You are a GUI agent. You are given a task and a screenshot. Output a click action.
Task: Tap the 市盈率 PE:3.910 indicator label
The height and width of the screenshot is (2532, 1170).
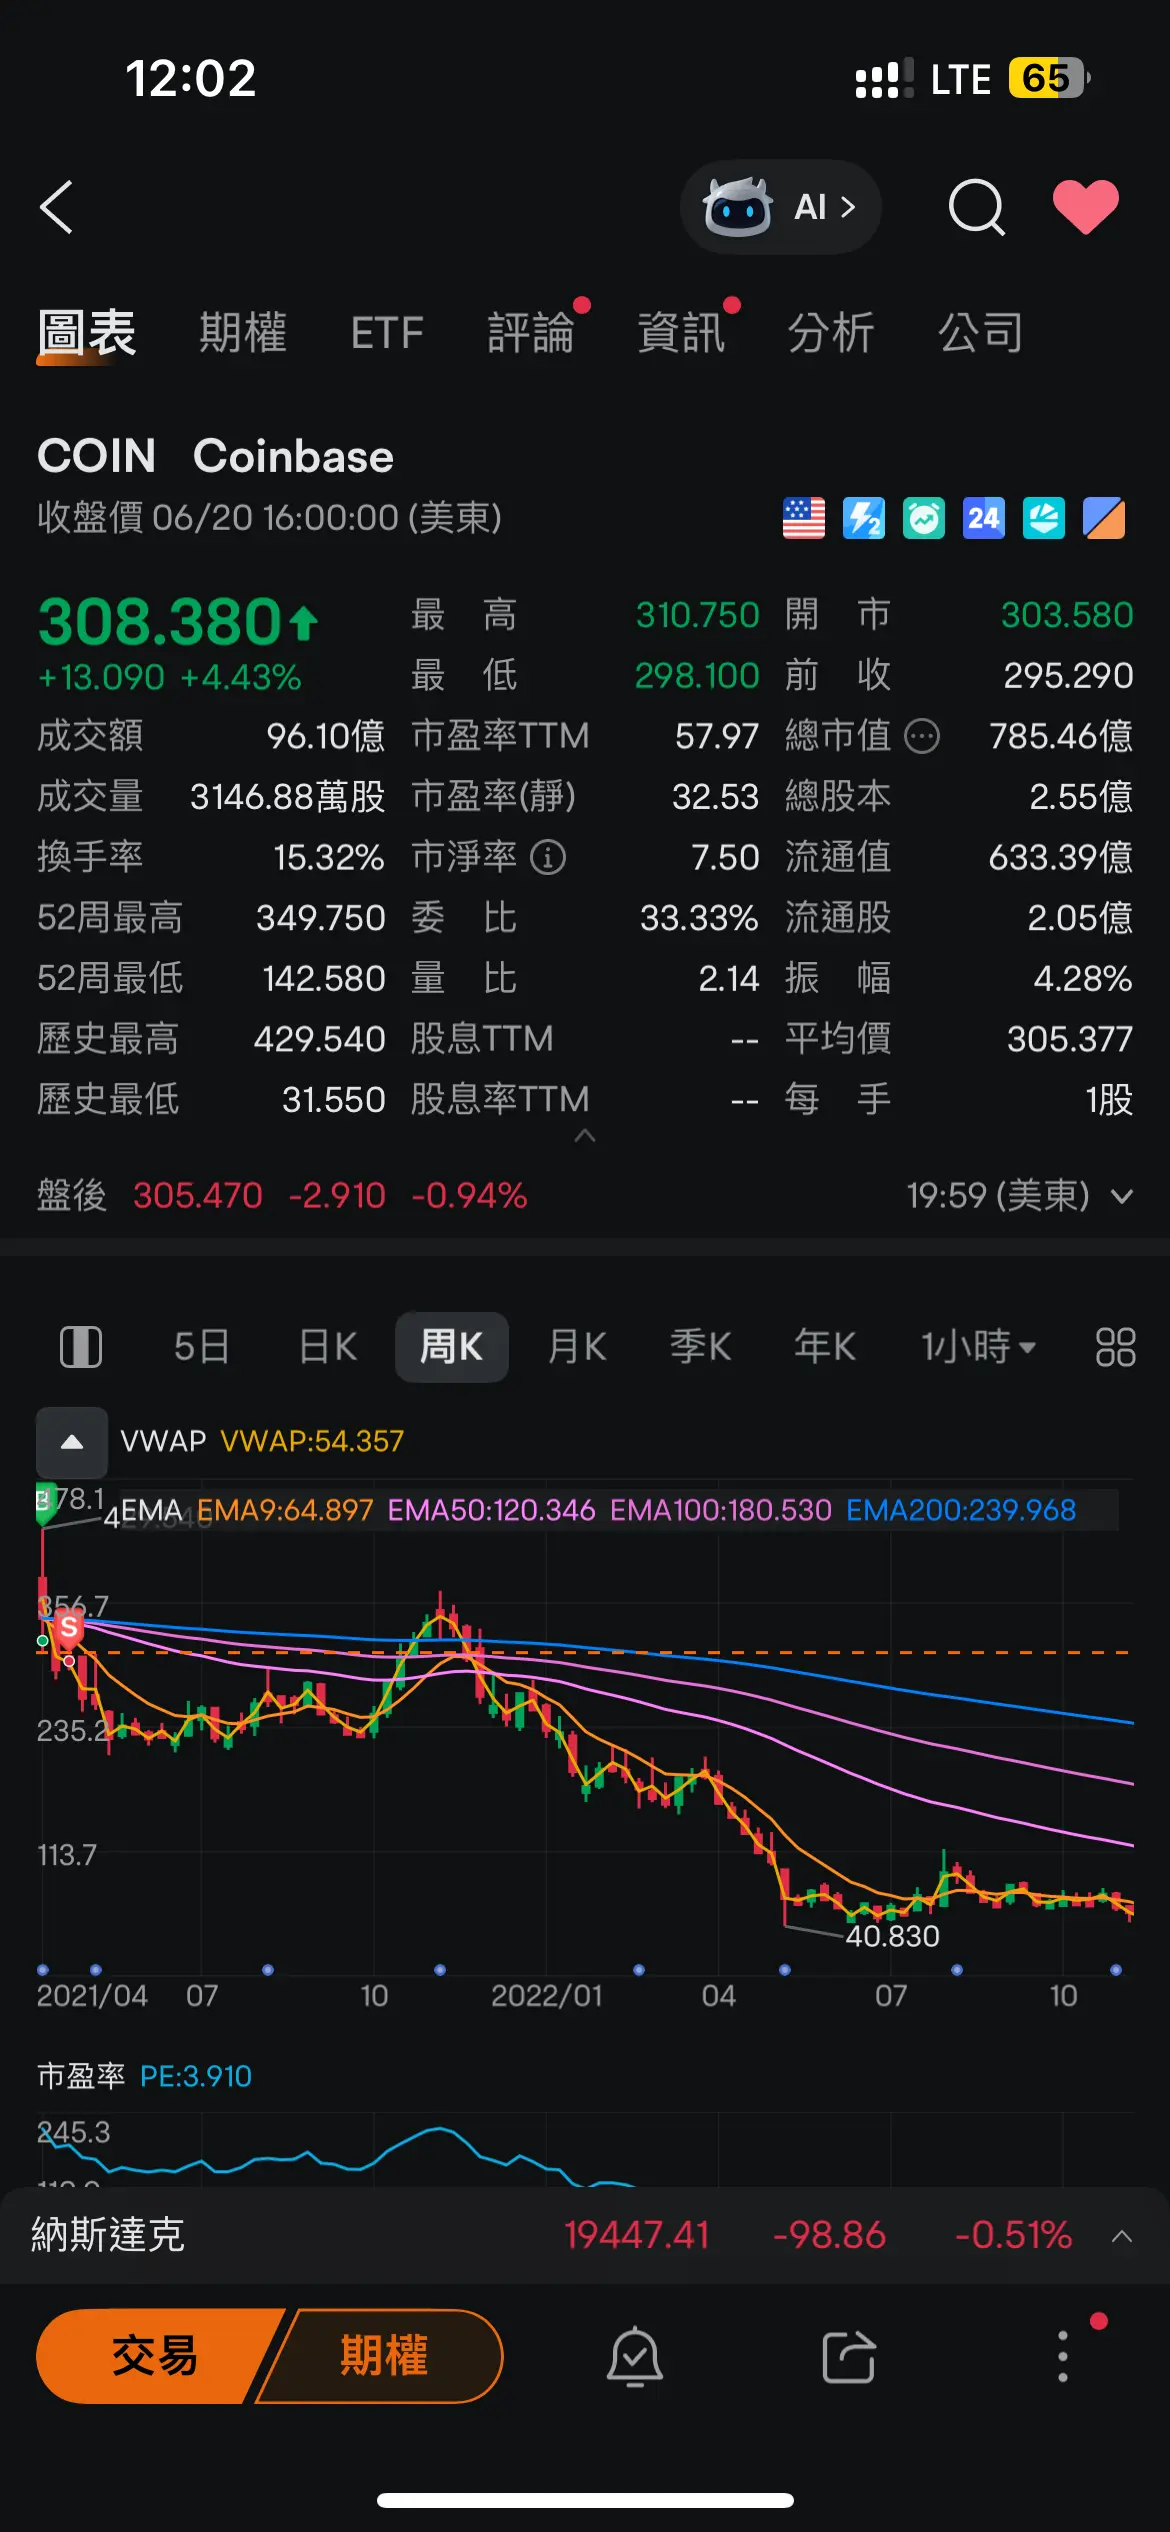(x=145, y=2077)
